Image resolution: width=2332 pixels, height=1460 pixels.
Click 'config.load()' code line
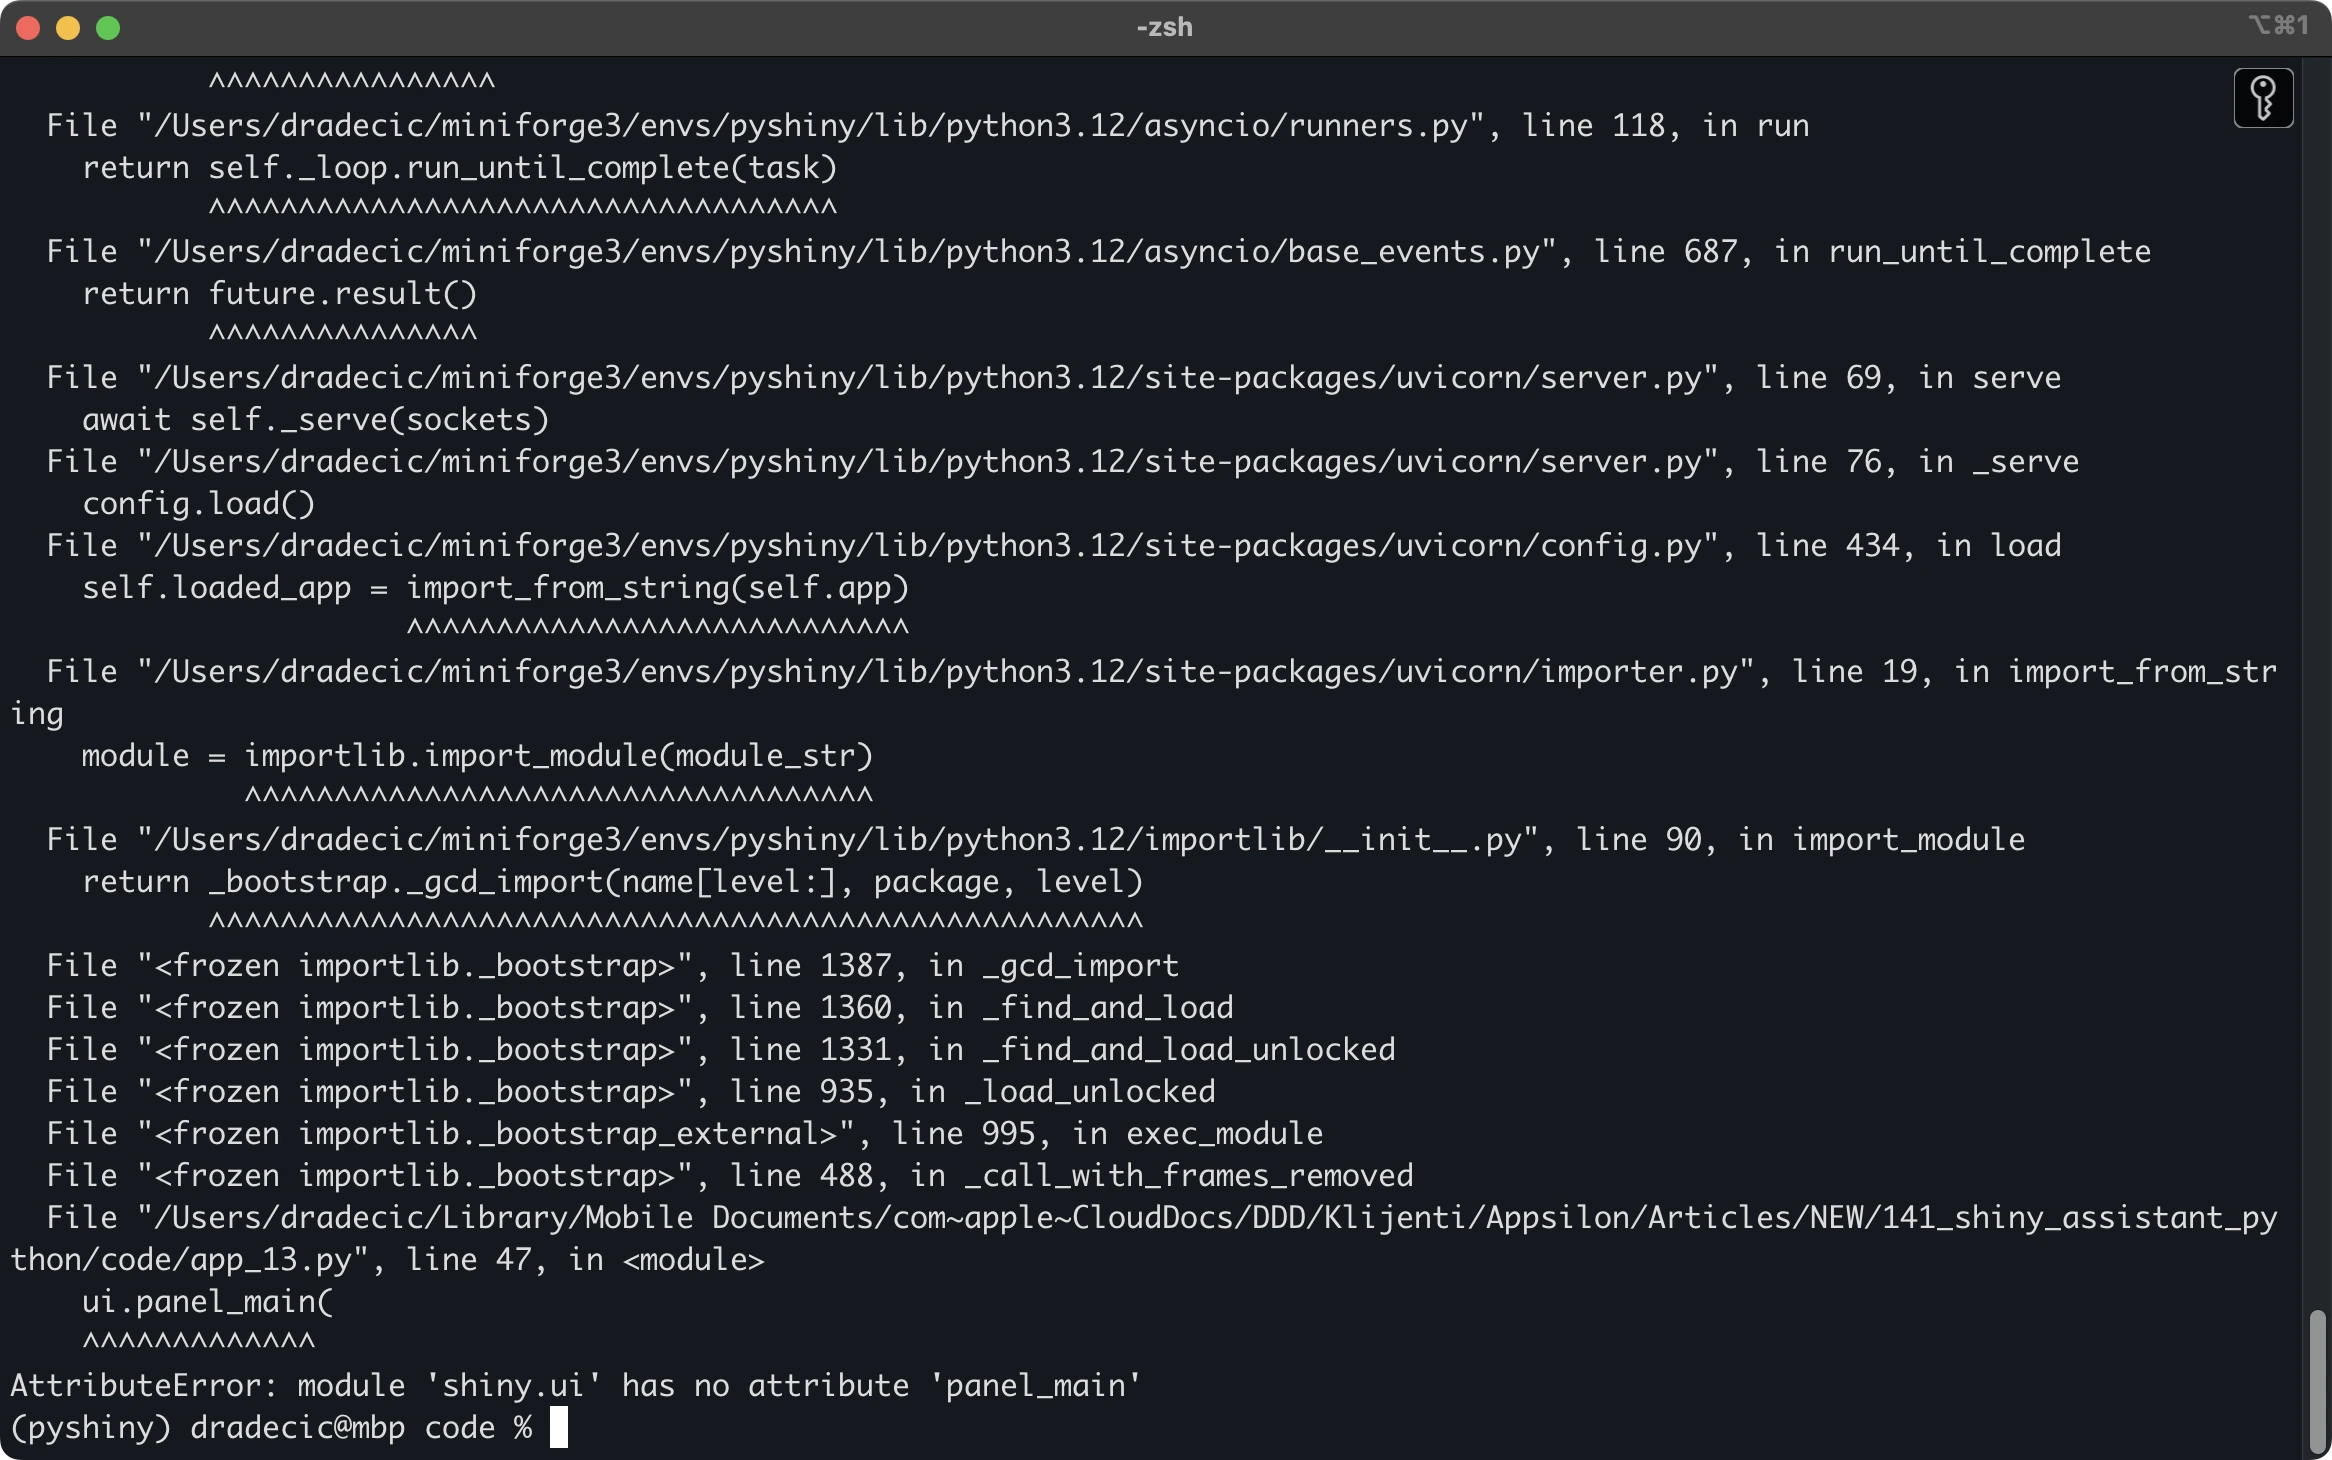coord(198,503)
